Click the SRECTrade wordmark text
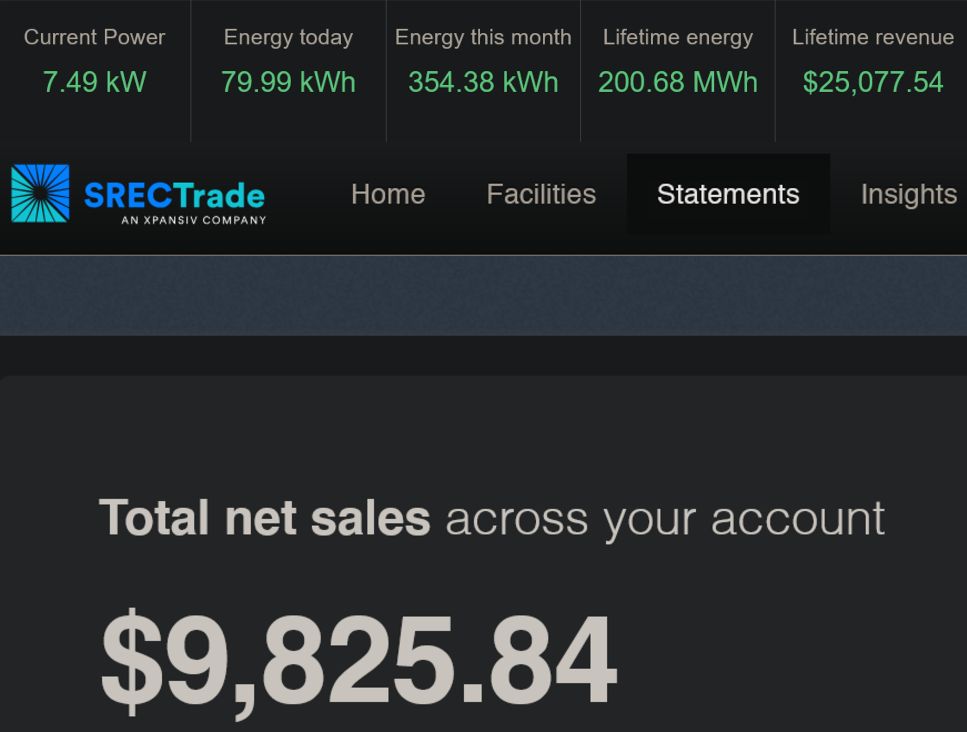Viewport: 967px width, 732px height. (x=174, y=194)
